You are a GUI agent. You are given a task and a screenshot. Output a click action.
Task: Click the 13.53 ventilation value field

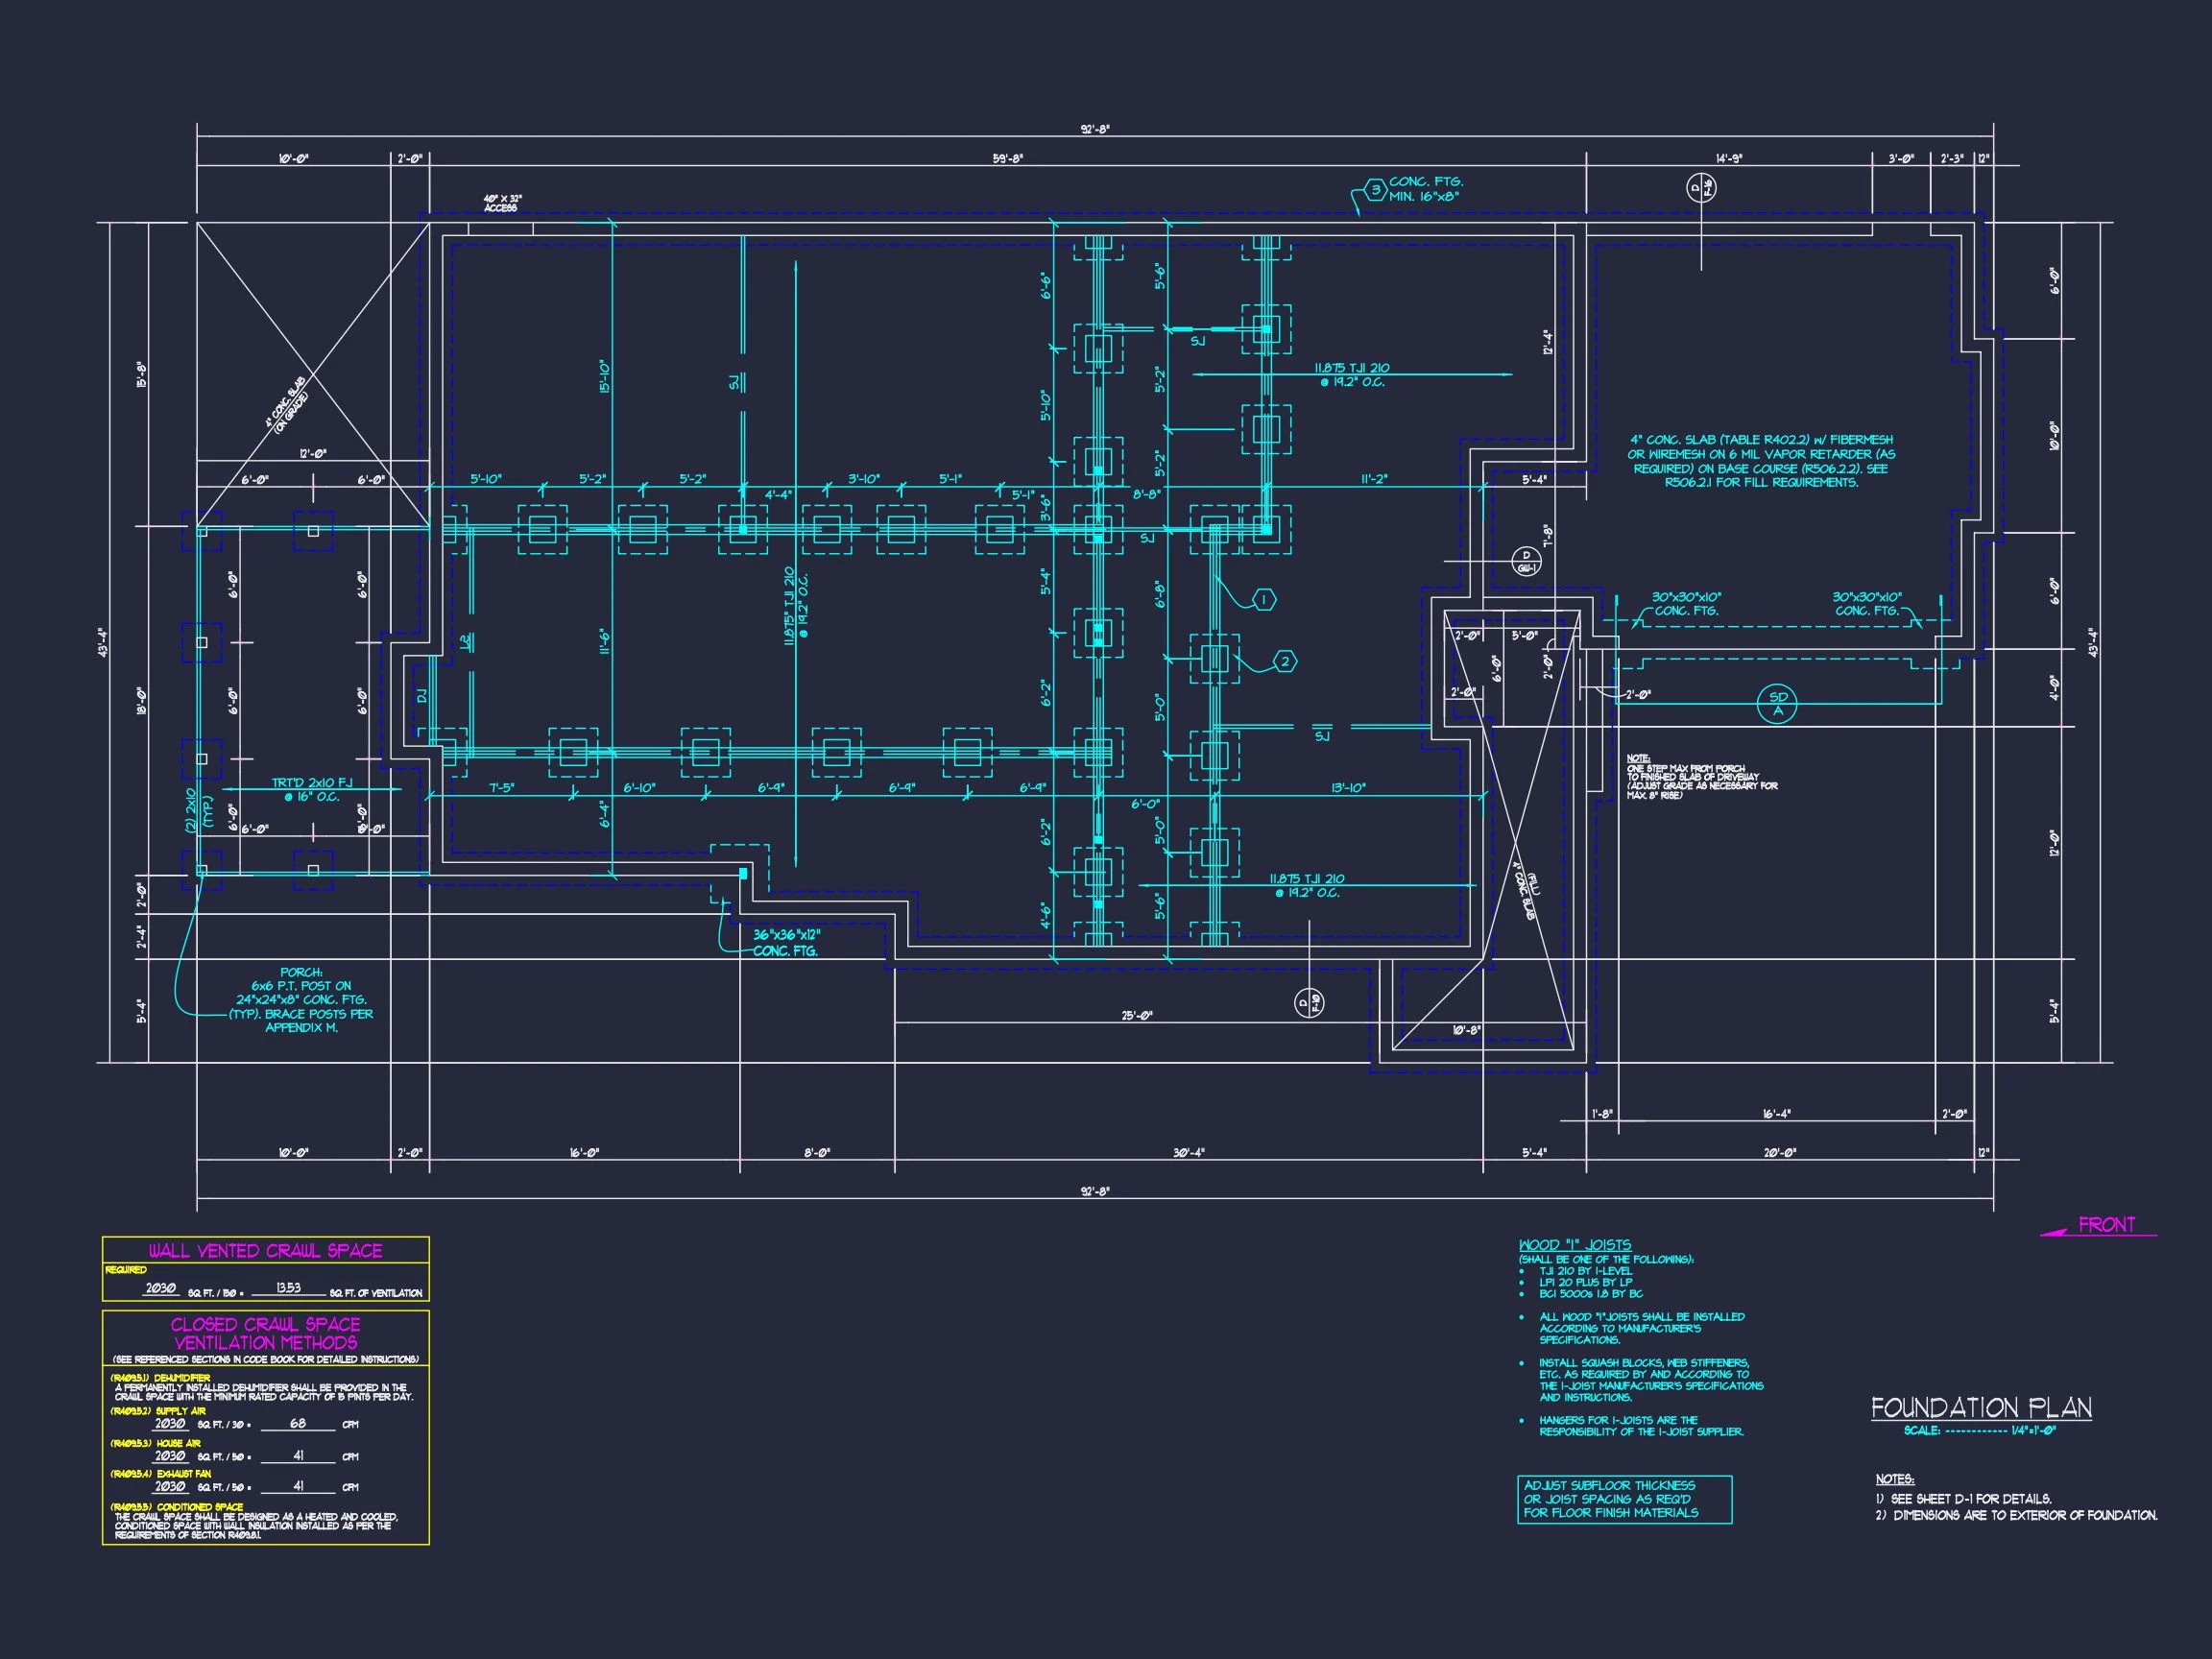288,1288
